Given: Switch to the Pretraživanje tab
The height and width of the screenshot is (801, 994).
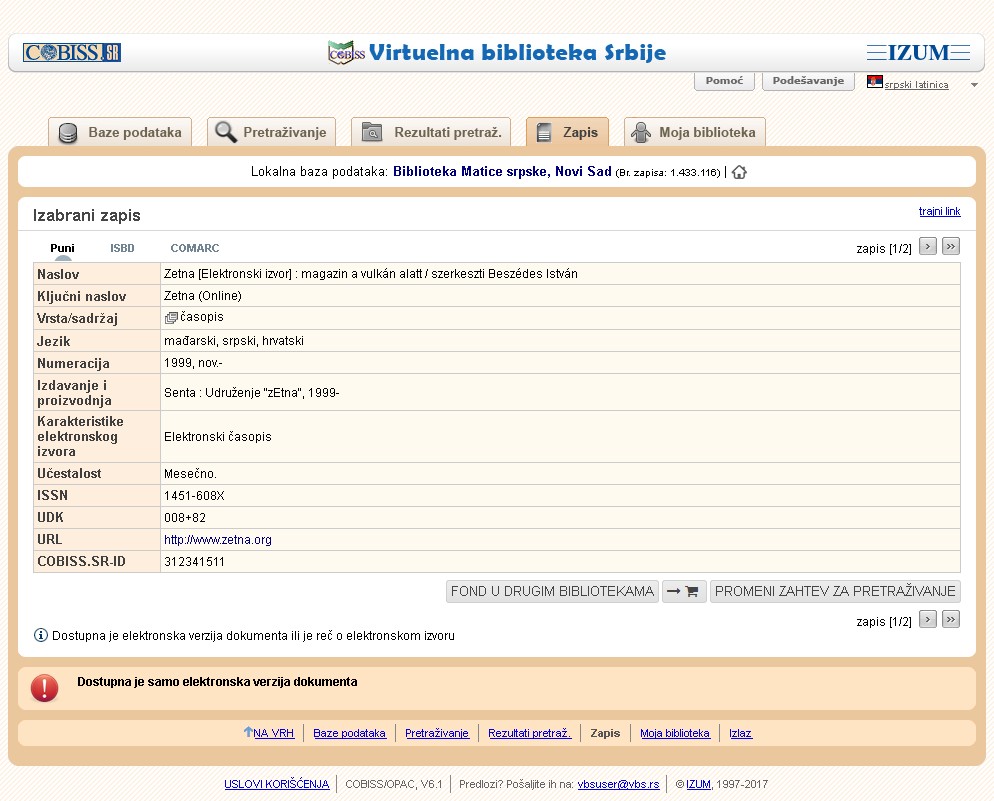Looking at the screenshot, I should 272,132.
